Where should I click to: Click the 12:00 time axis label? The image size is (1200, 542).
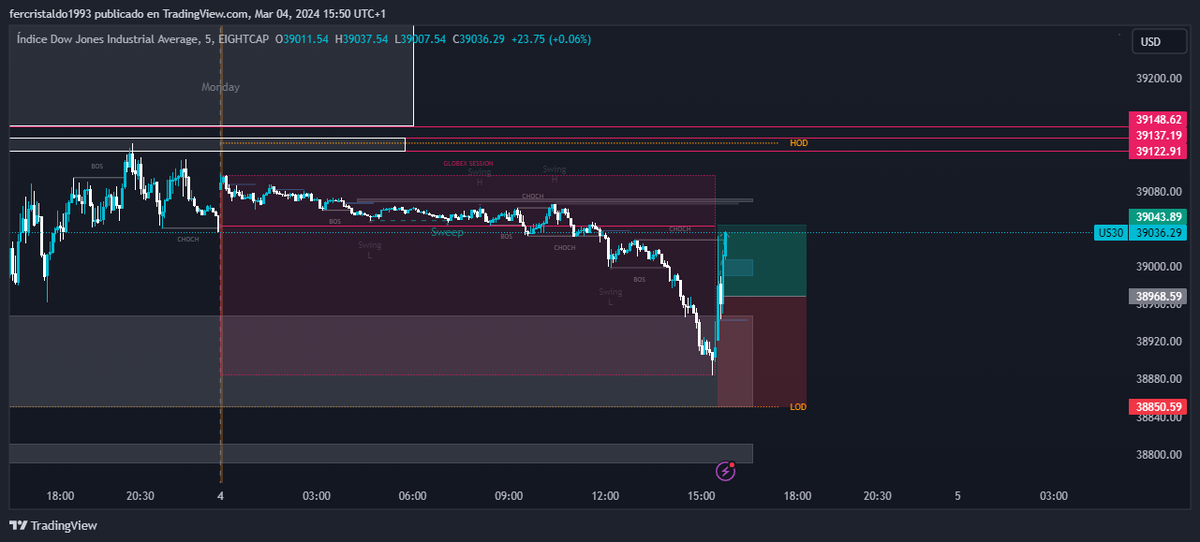pyautogui.click(x=605, y=495)
